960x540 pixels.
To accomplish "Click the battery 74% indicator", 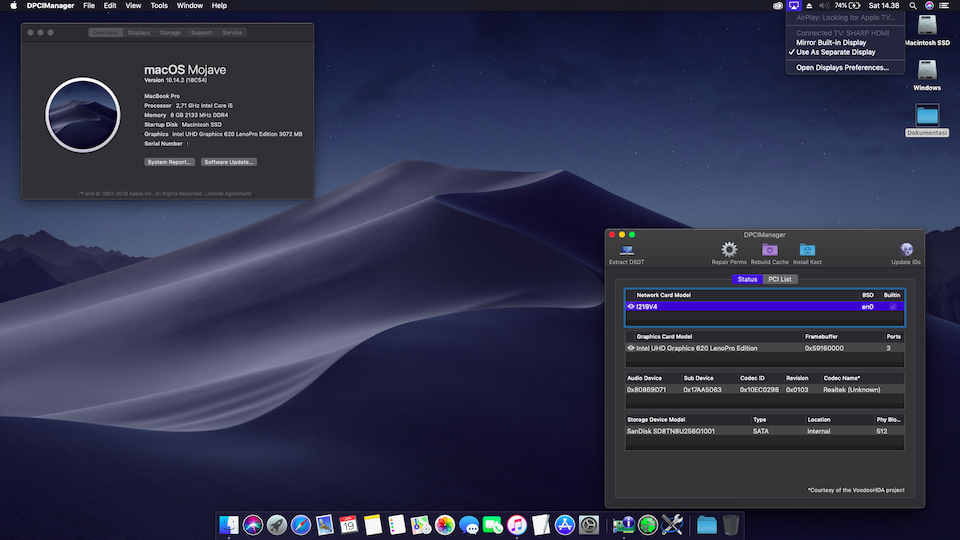I will (848, 6).
